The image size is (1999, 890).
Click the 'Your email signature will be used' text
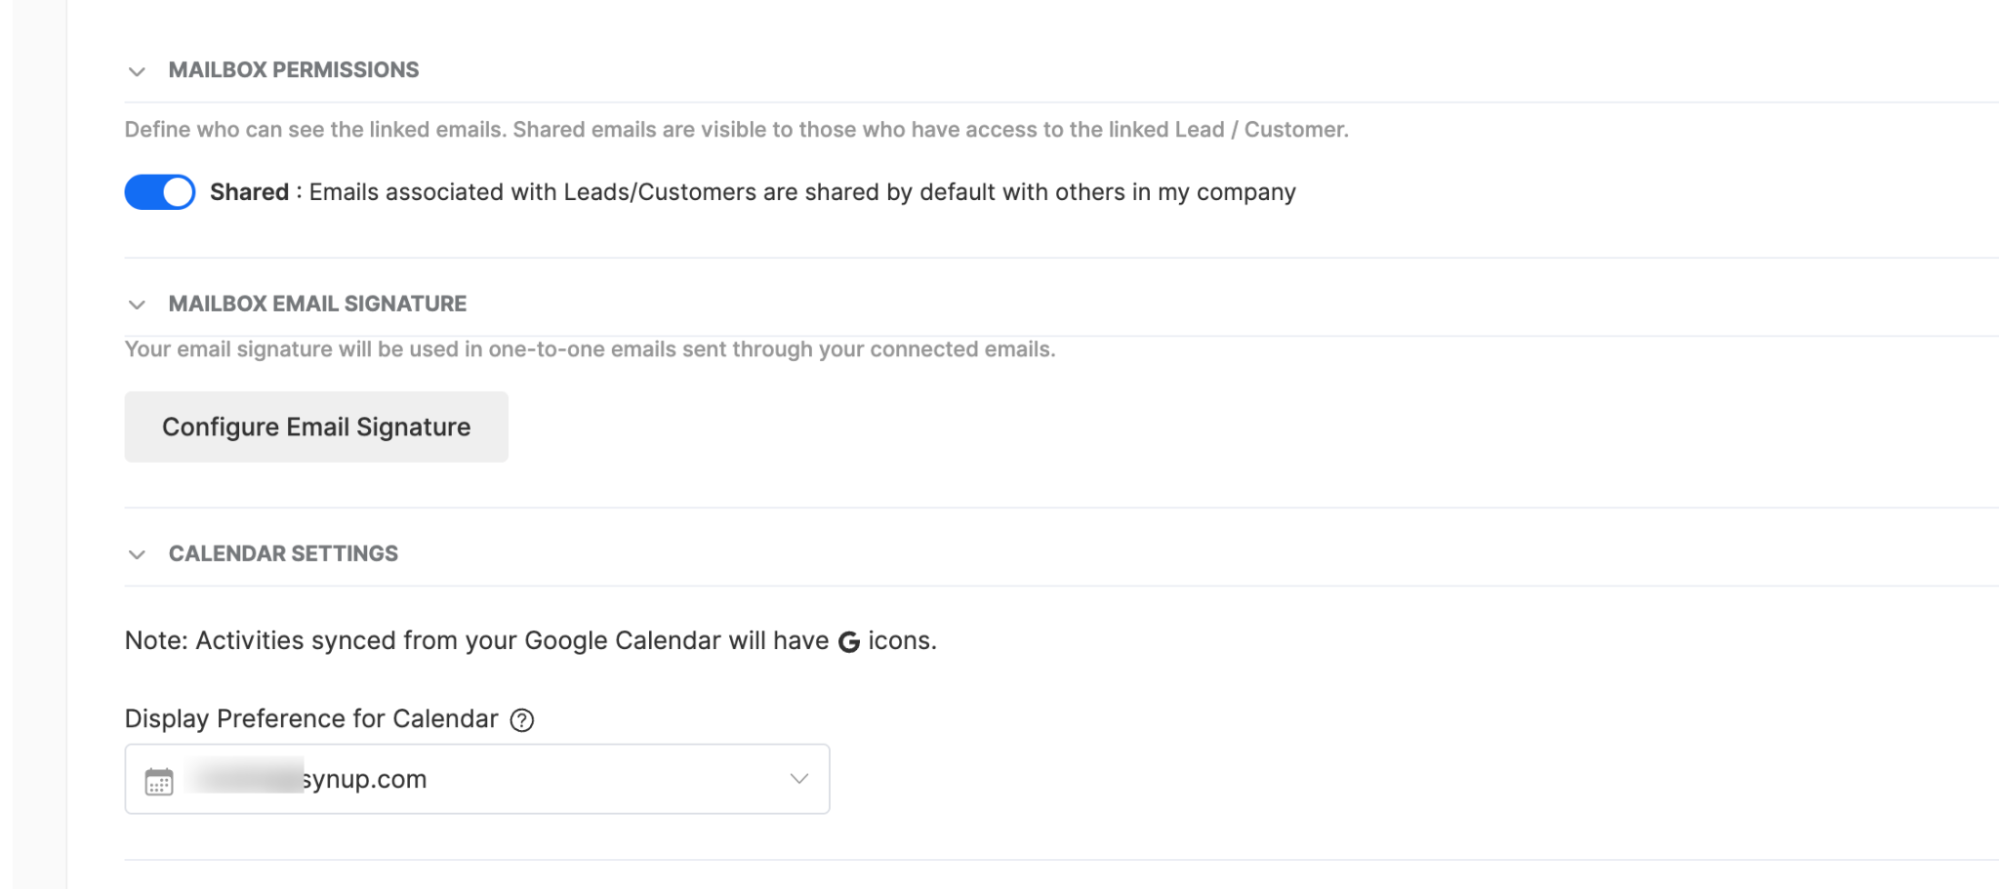click(x=590, y=349)
